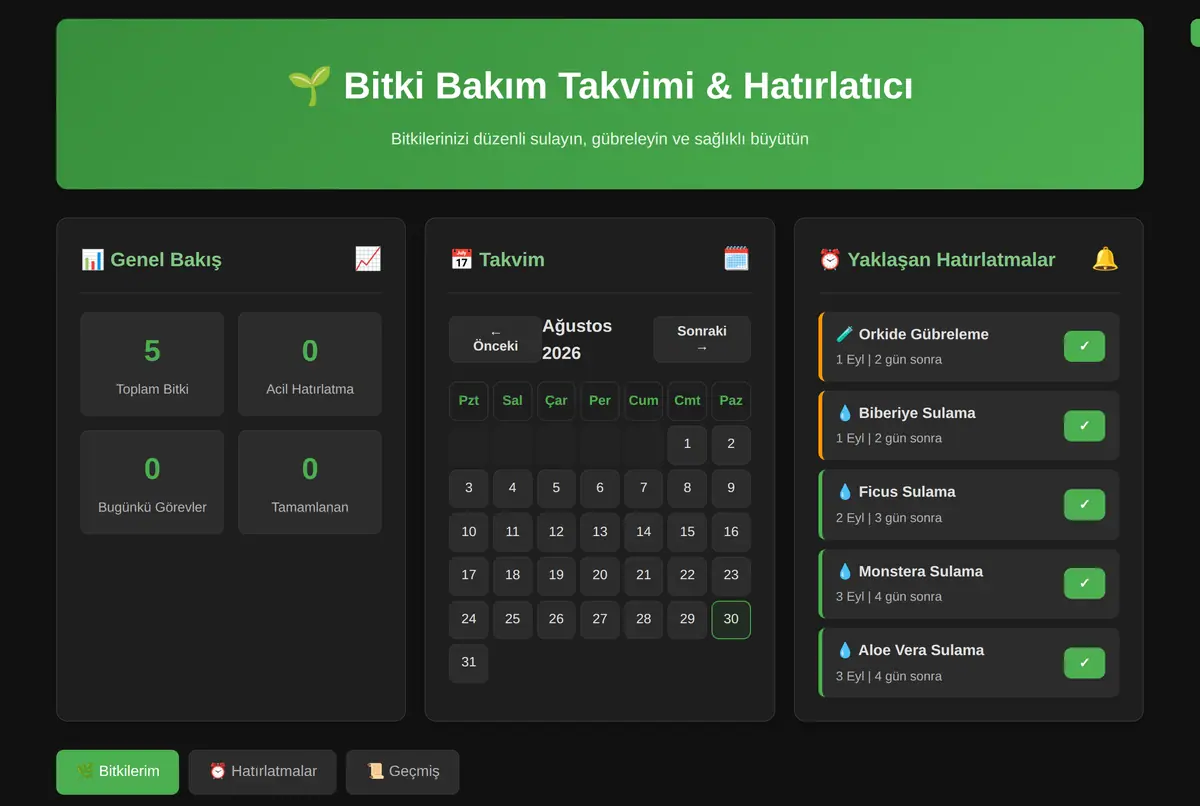Tick the Aloe Vera Sulama checkmark
Viewport: 1200px width, 806px height.
pyautogui.click(x=1084, y=662)
